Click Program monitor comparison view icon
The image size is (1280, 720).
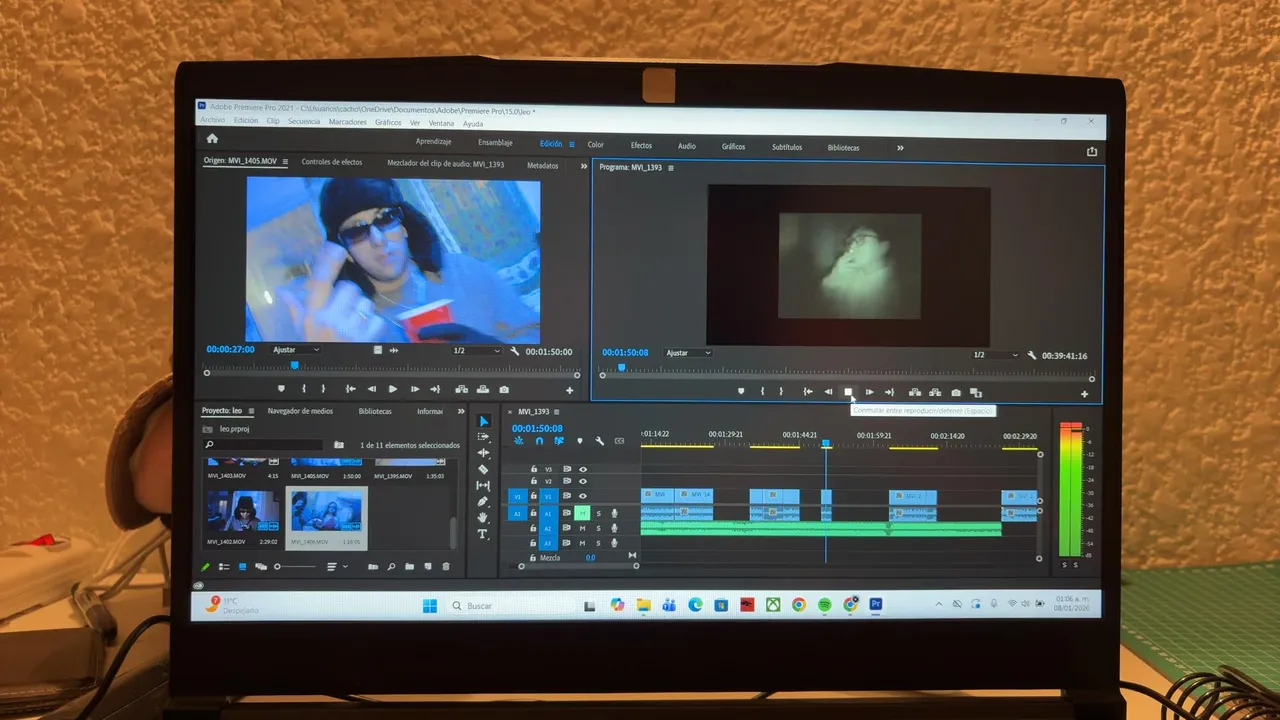(x=976, y=392)
